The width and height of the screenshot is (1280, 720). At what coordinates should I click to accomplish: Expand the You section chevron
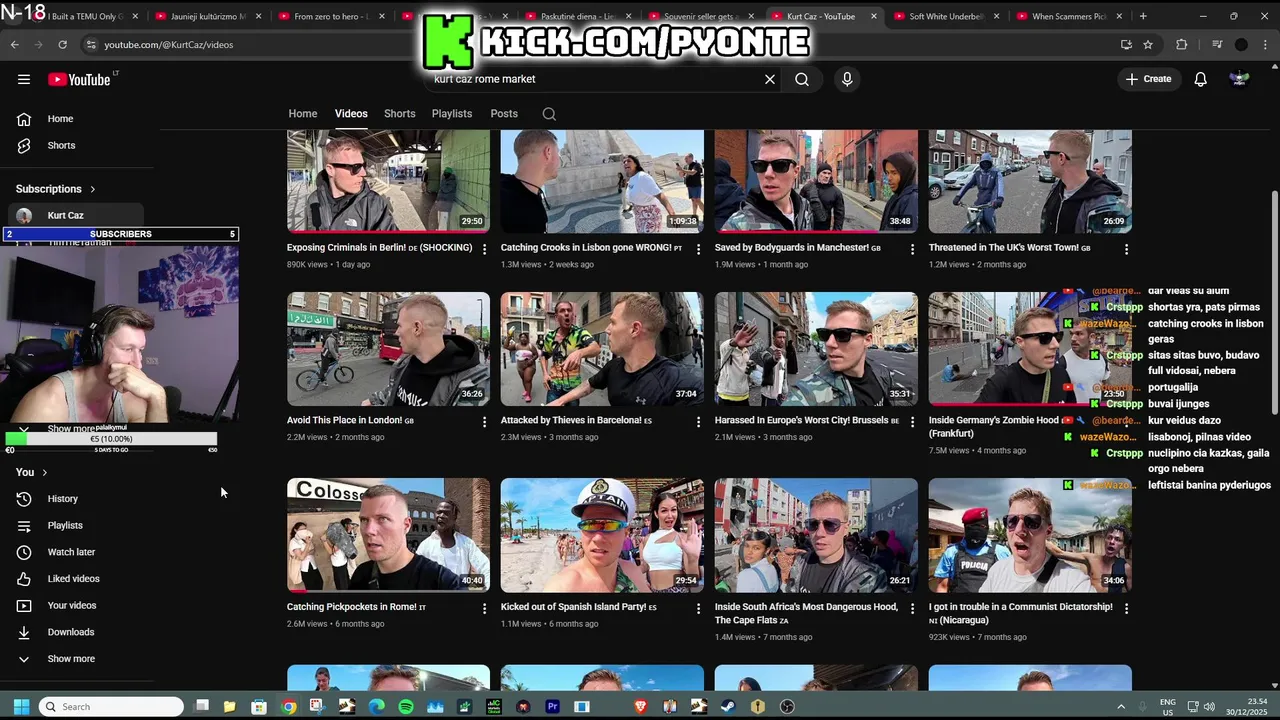44,472
